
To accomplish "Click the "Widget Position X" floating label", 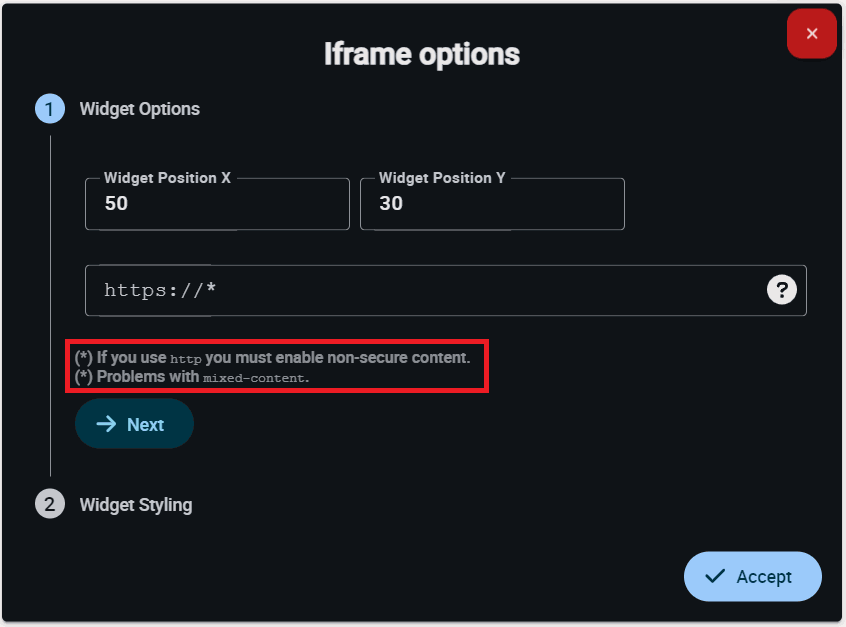I will 167,178.
